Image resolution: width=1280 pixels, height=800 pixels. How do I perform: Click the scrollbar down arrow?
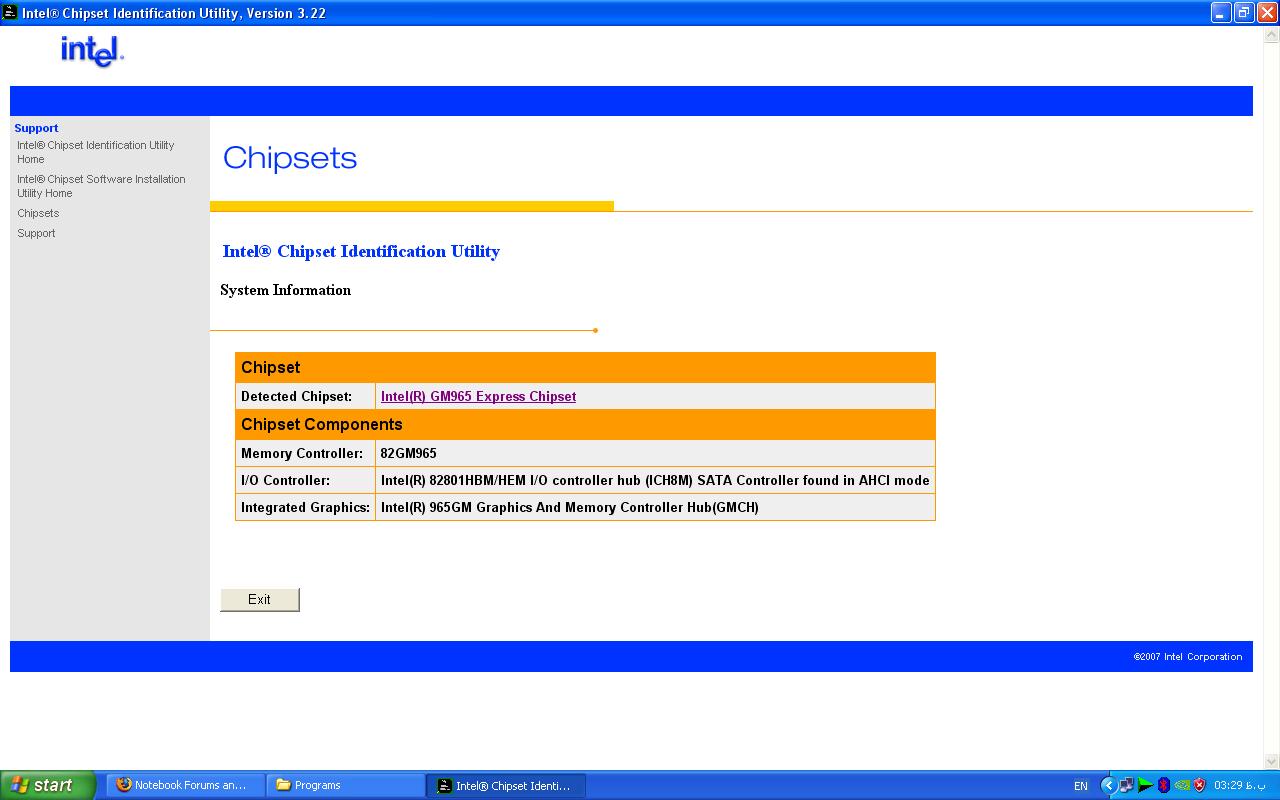point(1271,761)
